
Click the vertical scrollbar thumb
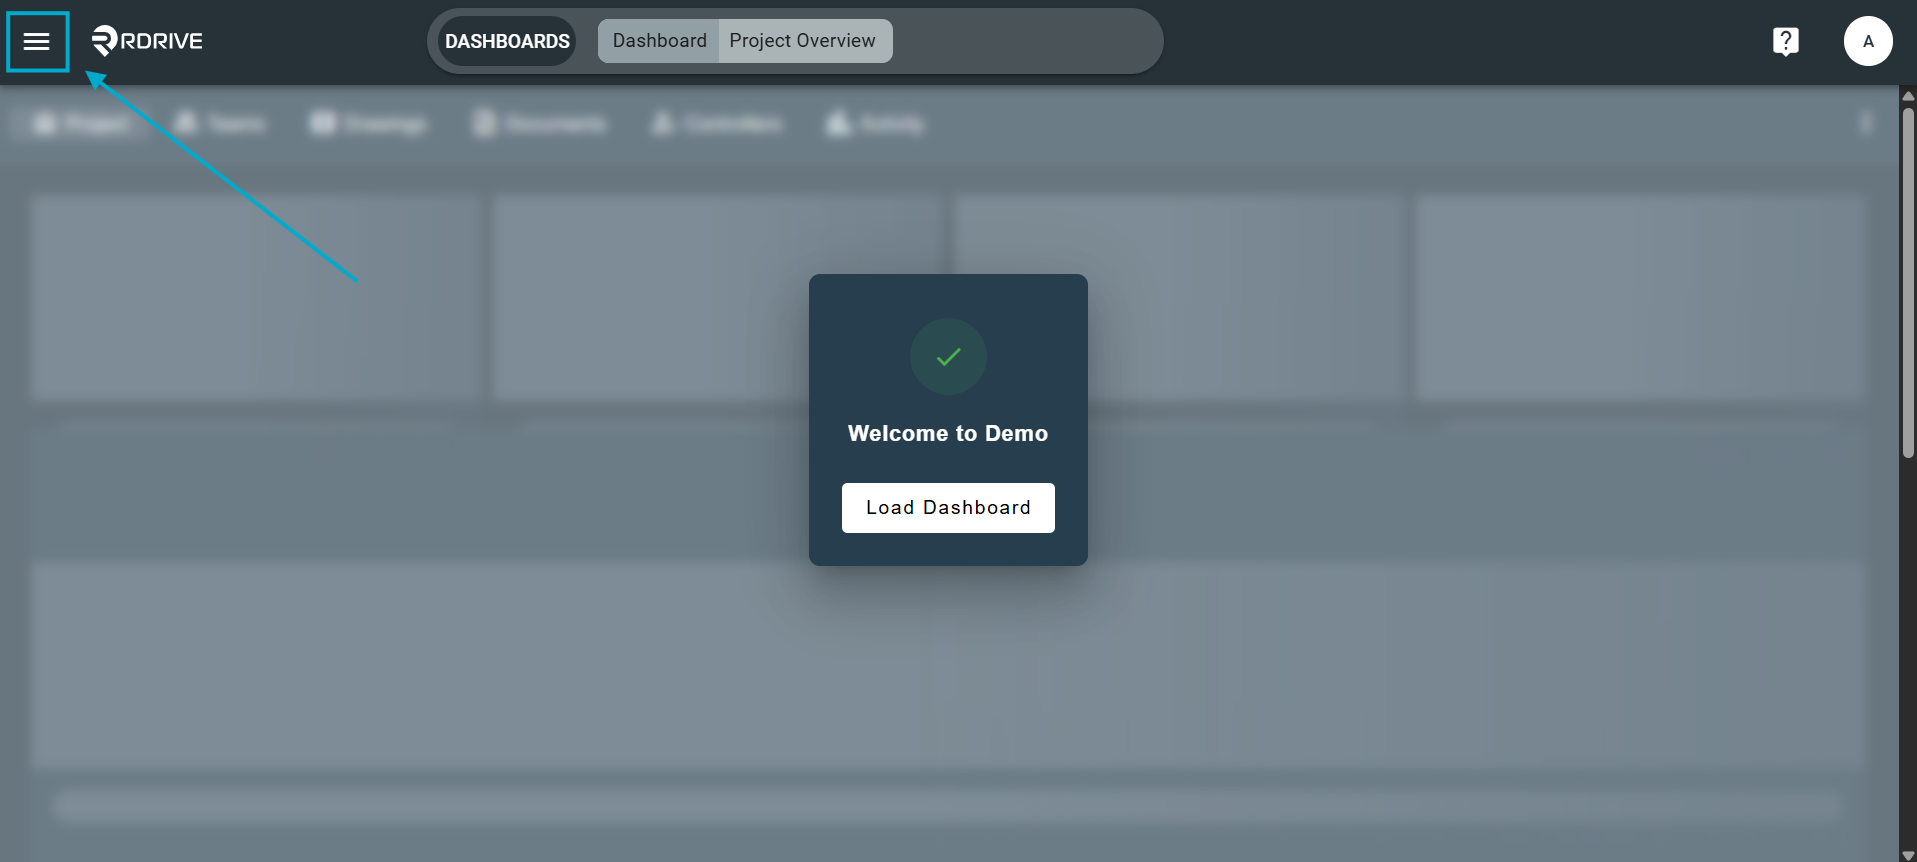coord(1908,282)
